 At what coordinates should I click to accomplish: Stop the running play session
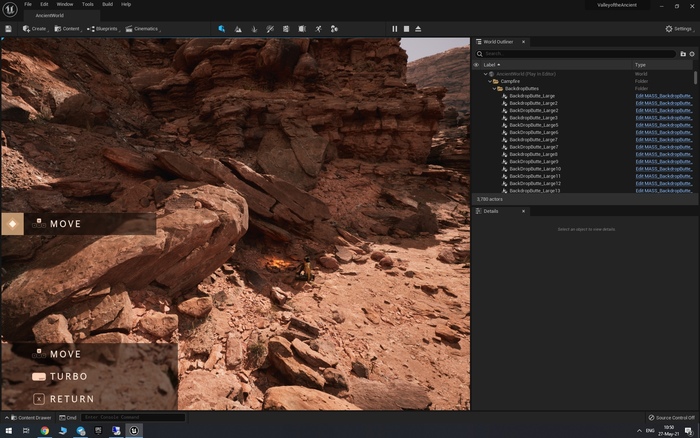tap(406, 29)
